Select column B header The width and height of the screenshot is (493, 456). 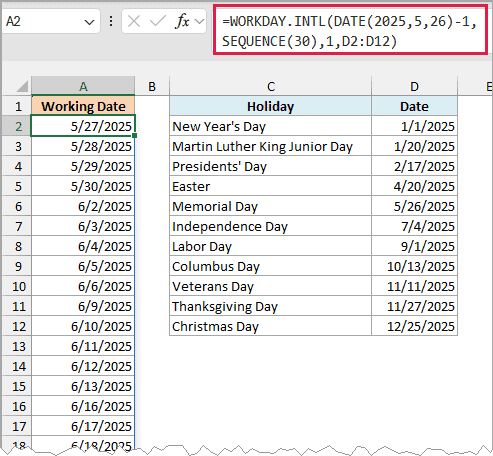(152, 87)
